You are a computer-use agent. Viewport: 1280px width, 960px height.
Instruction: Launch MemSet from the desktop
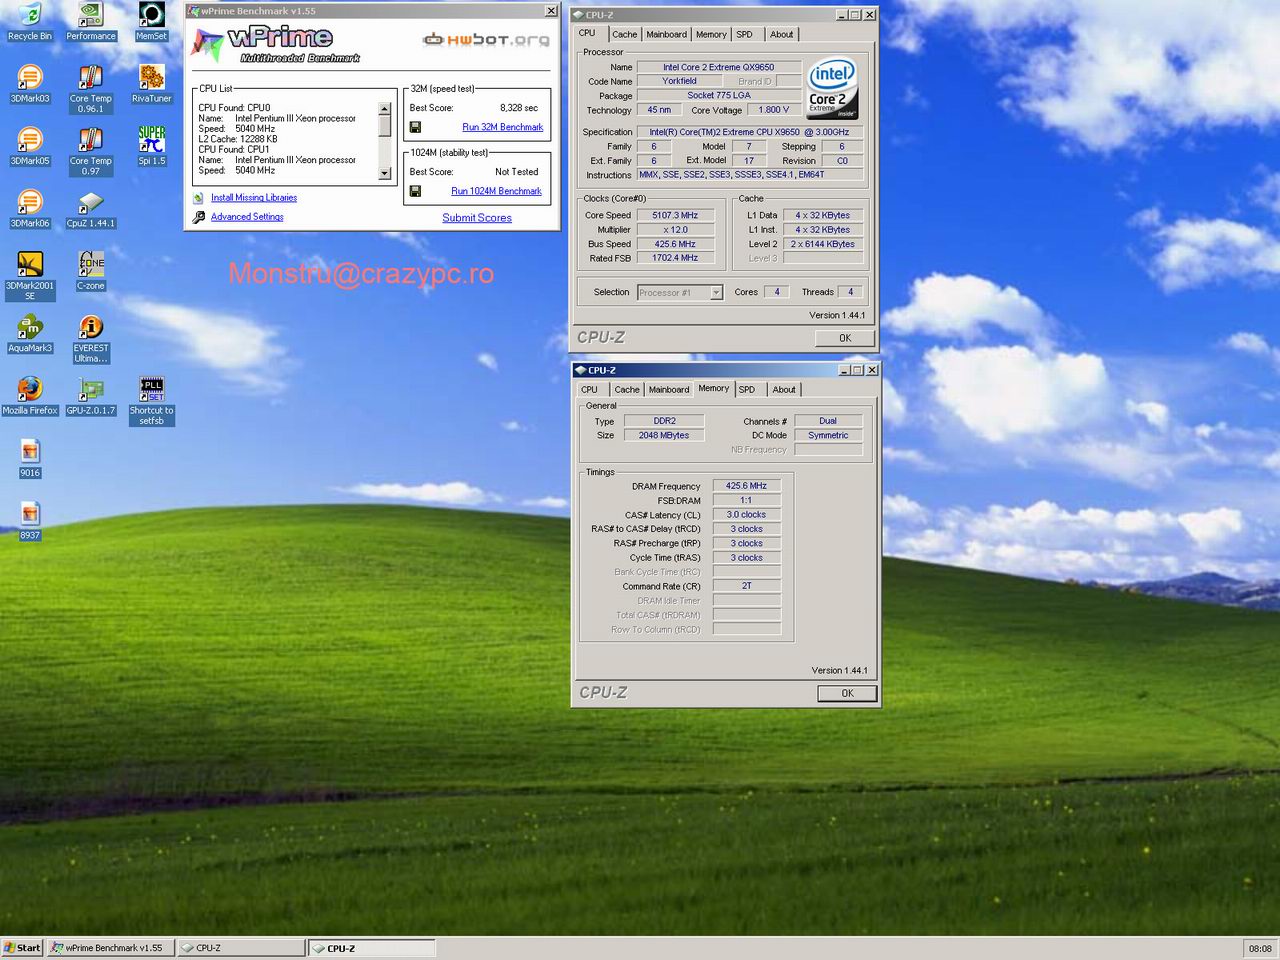(152, 22)
